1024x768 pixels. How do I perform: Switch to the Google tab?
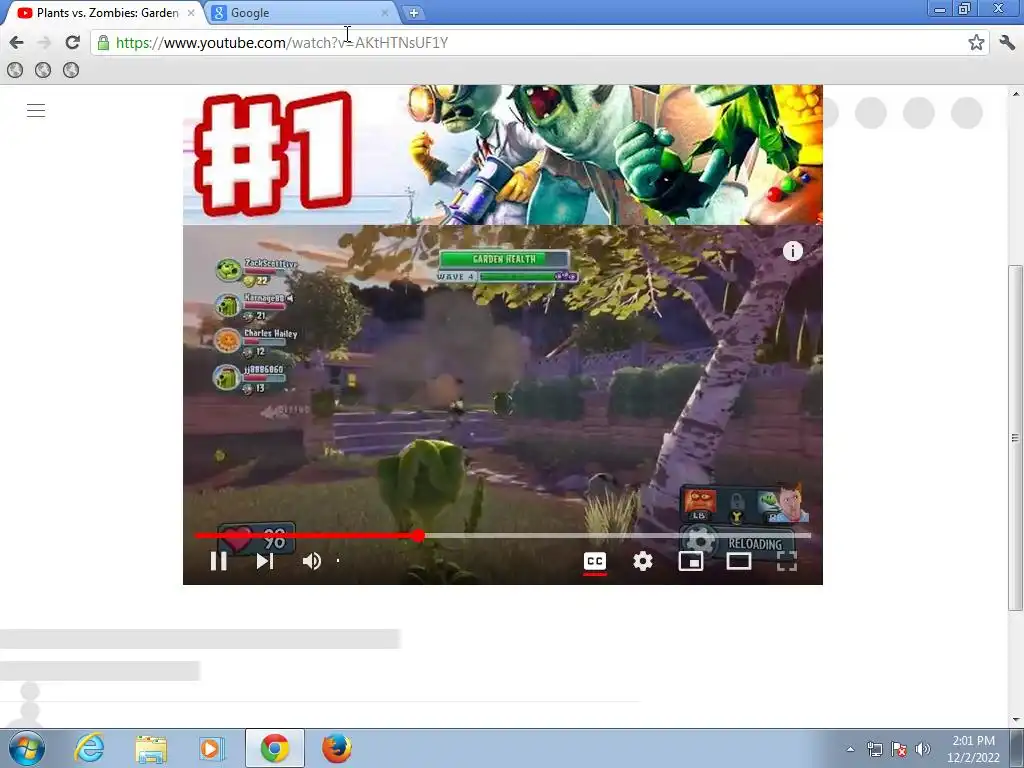[300, 12]
